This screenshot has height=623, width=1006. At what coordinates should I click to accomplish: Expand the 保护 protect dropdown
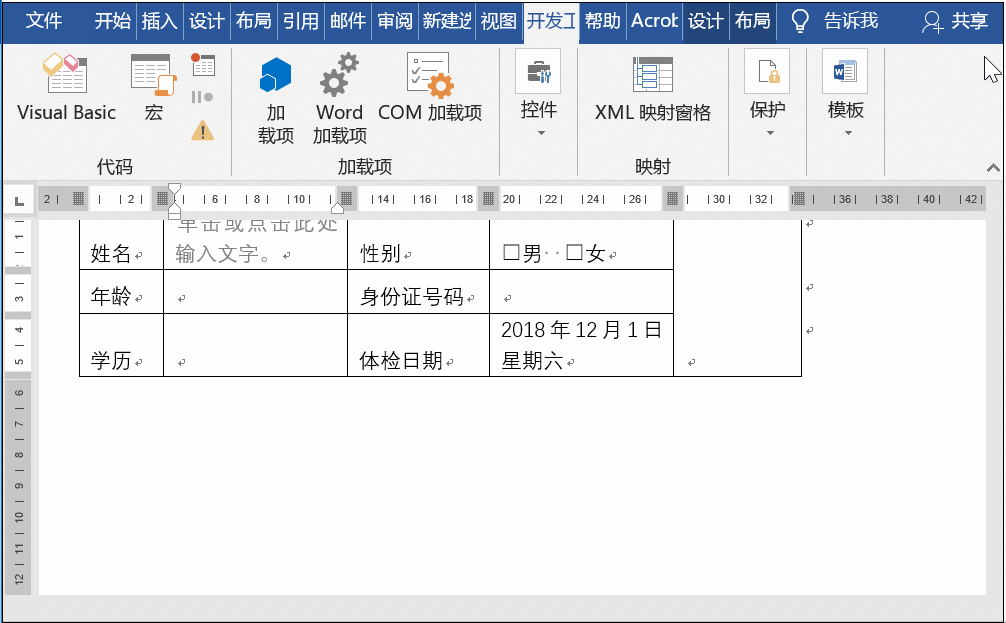pyautogui.click(x=768, y=132)
